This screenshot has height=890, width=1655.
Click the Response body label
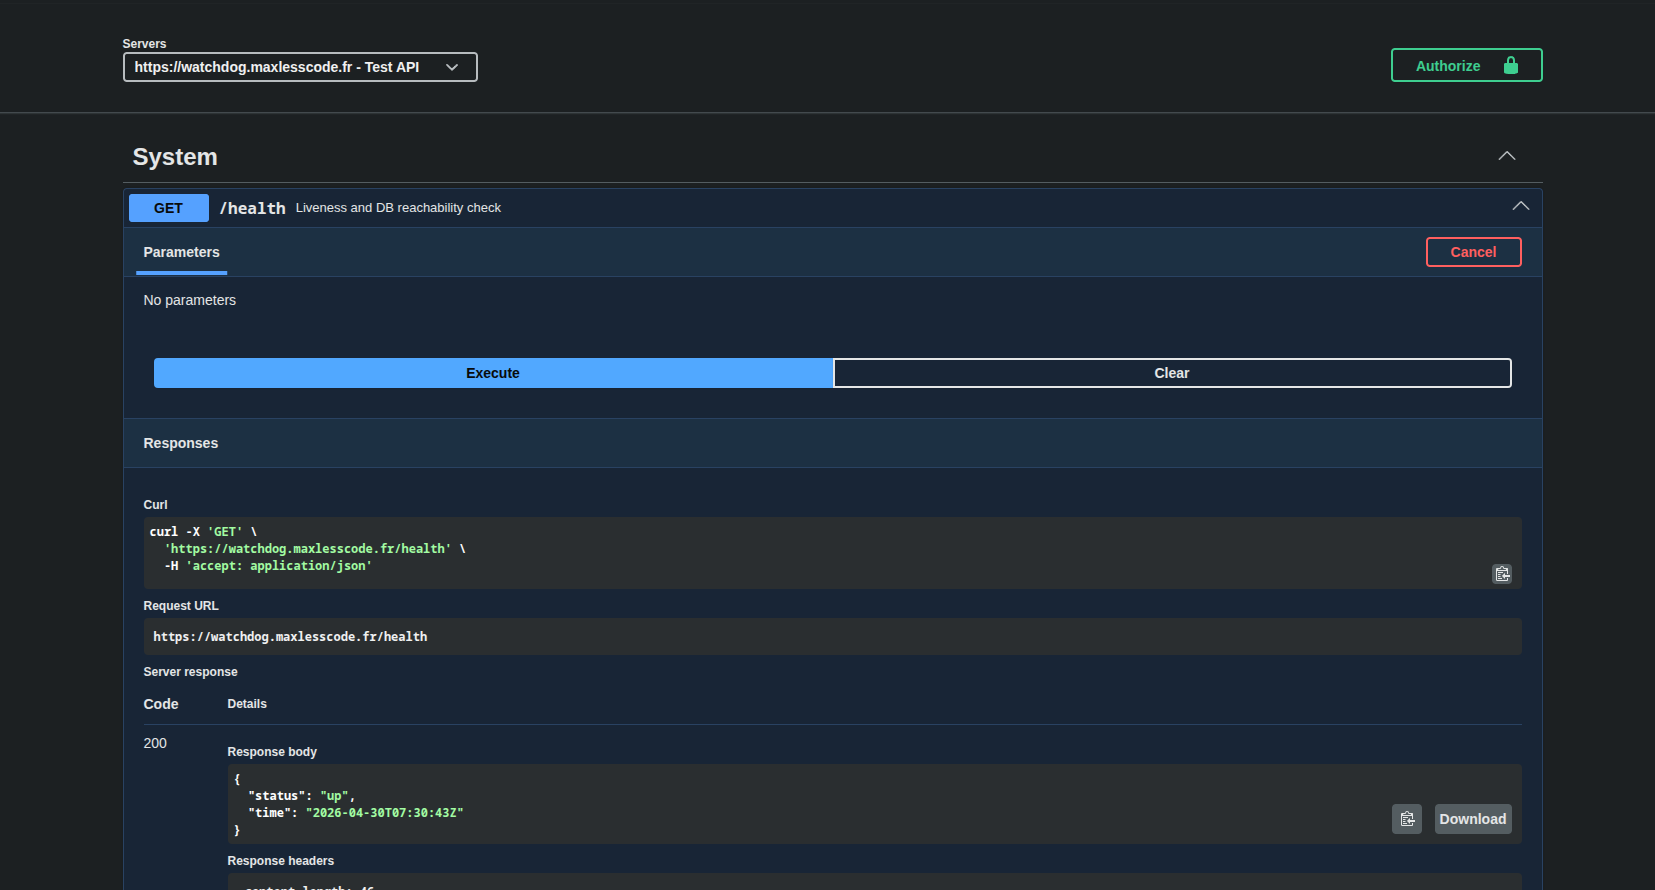[272, 752]
